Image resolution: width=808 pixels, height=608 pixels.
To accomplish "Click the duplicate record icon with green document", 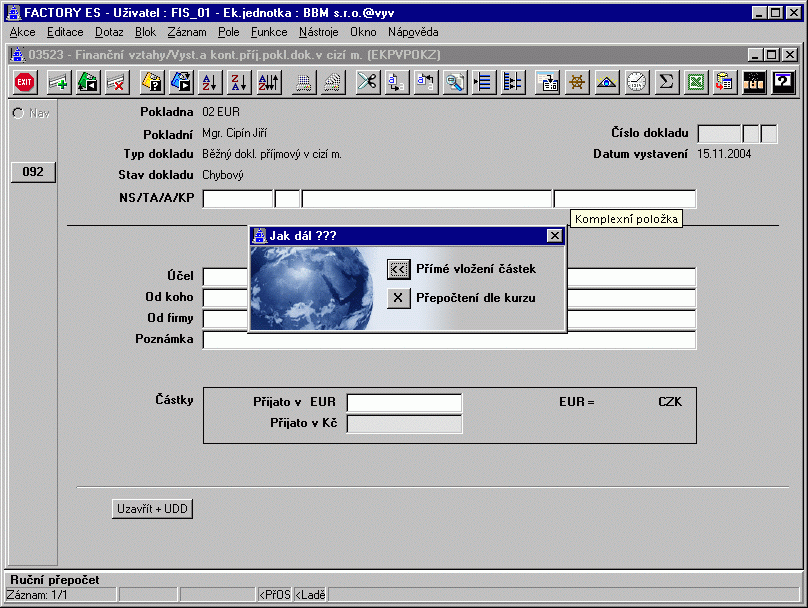I will [88, 82].
